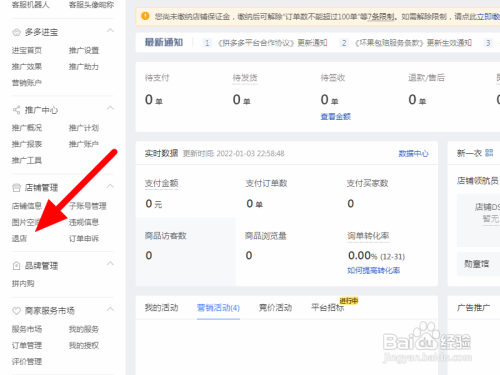Click the 店铺管理 store icon
Screen dimensions: 500x375
pyautogui.click(x=16, y=188)
